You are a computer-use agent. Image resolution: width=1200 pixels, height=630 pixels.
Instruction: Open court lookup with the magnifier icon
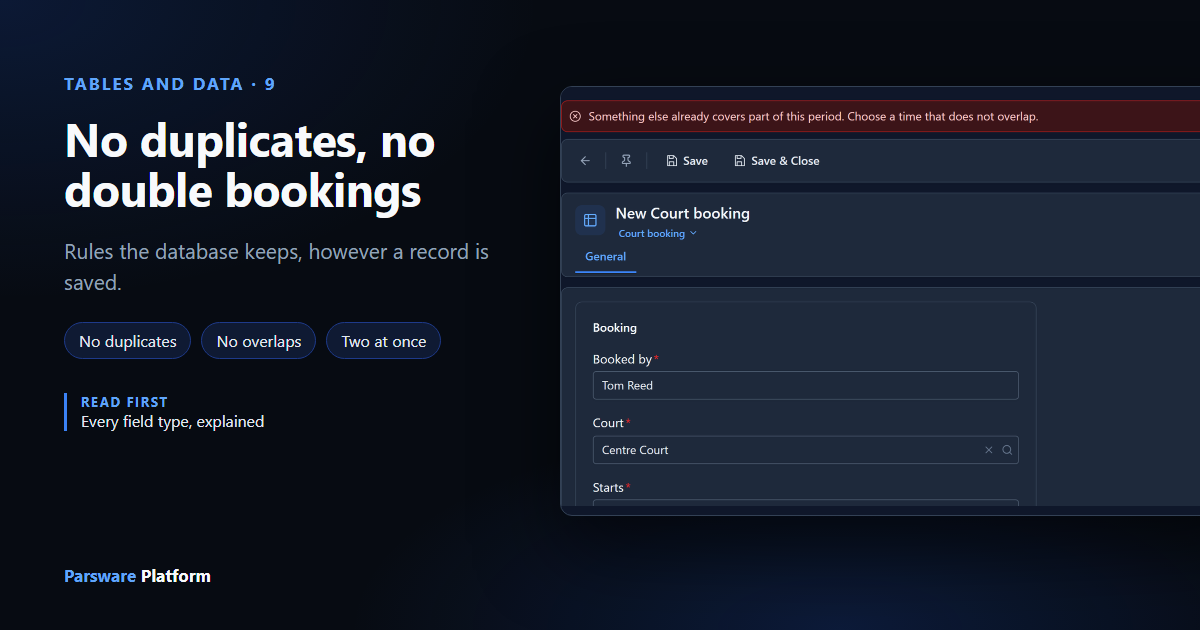tap(1007, 450)
